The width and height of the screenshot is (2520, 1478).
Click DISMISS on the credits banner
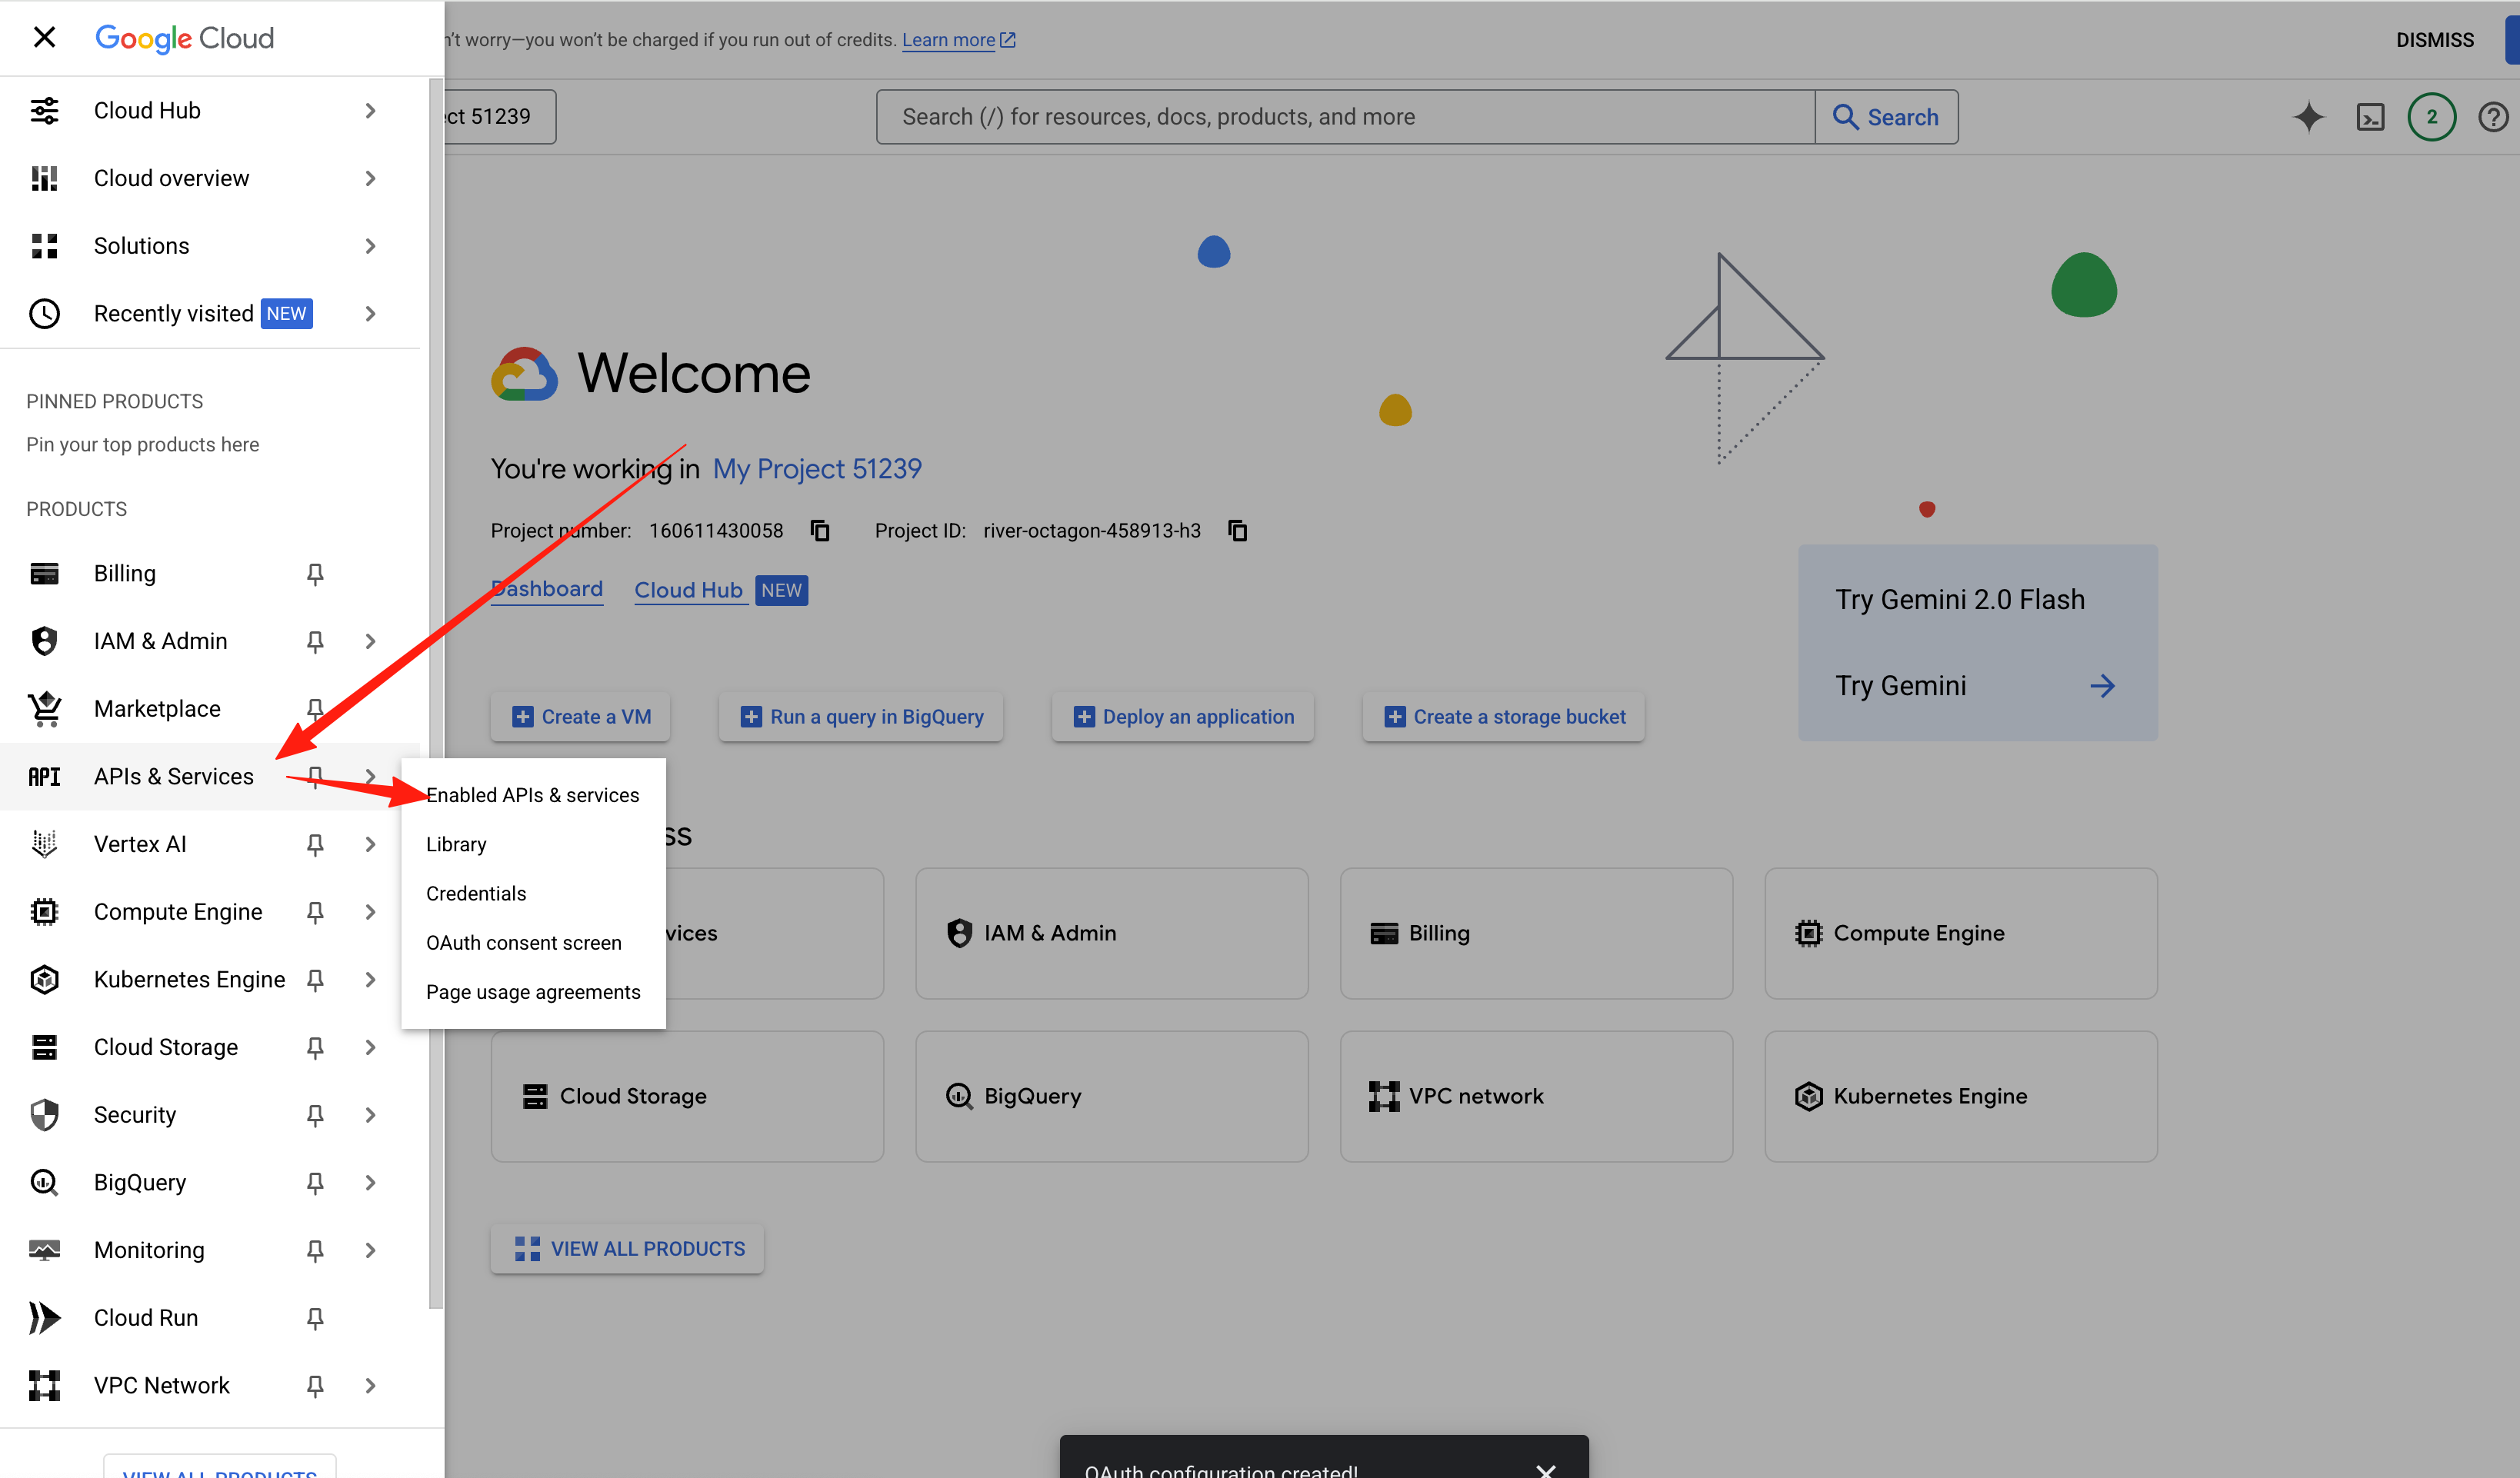2435,40
